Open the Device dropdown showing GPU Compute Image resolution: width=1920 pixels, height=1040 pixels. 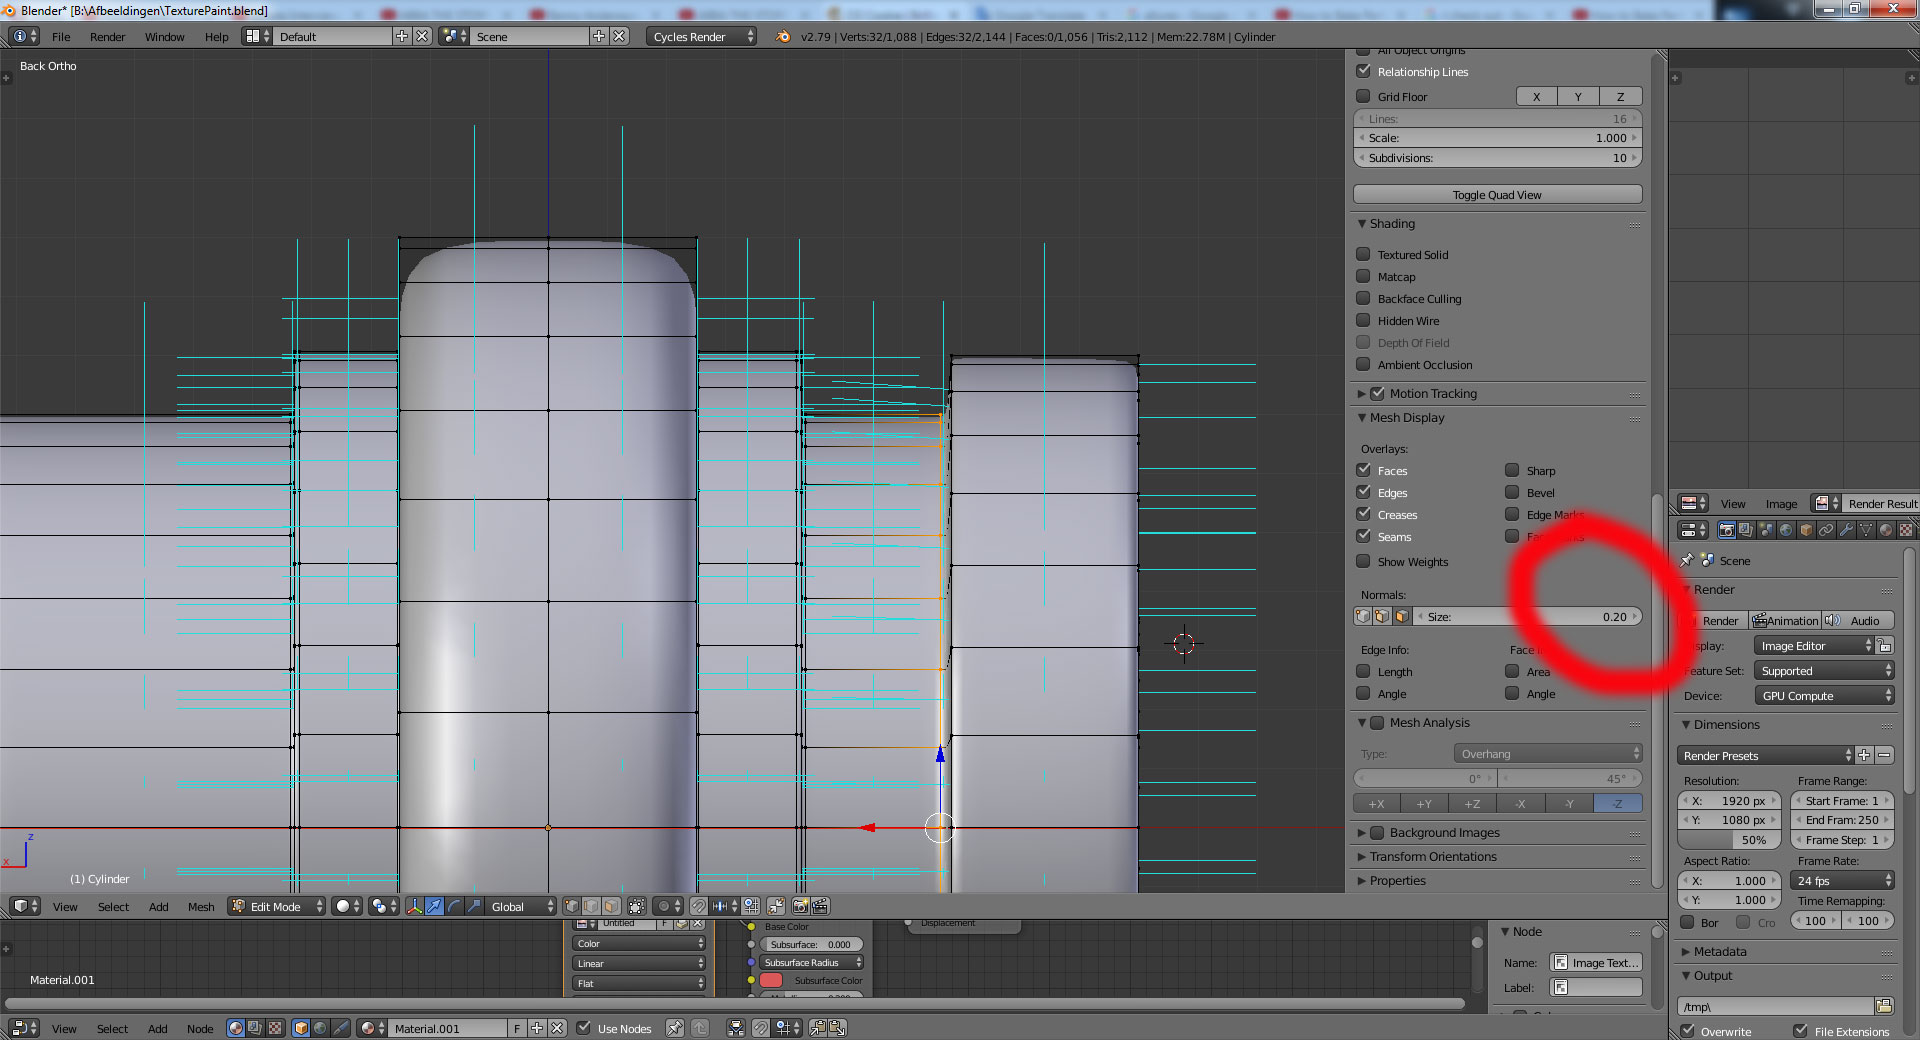1823,695
